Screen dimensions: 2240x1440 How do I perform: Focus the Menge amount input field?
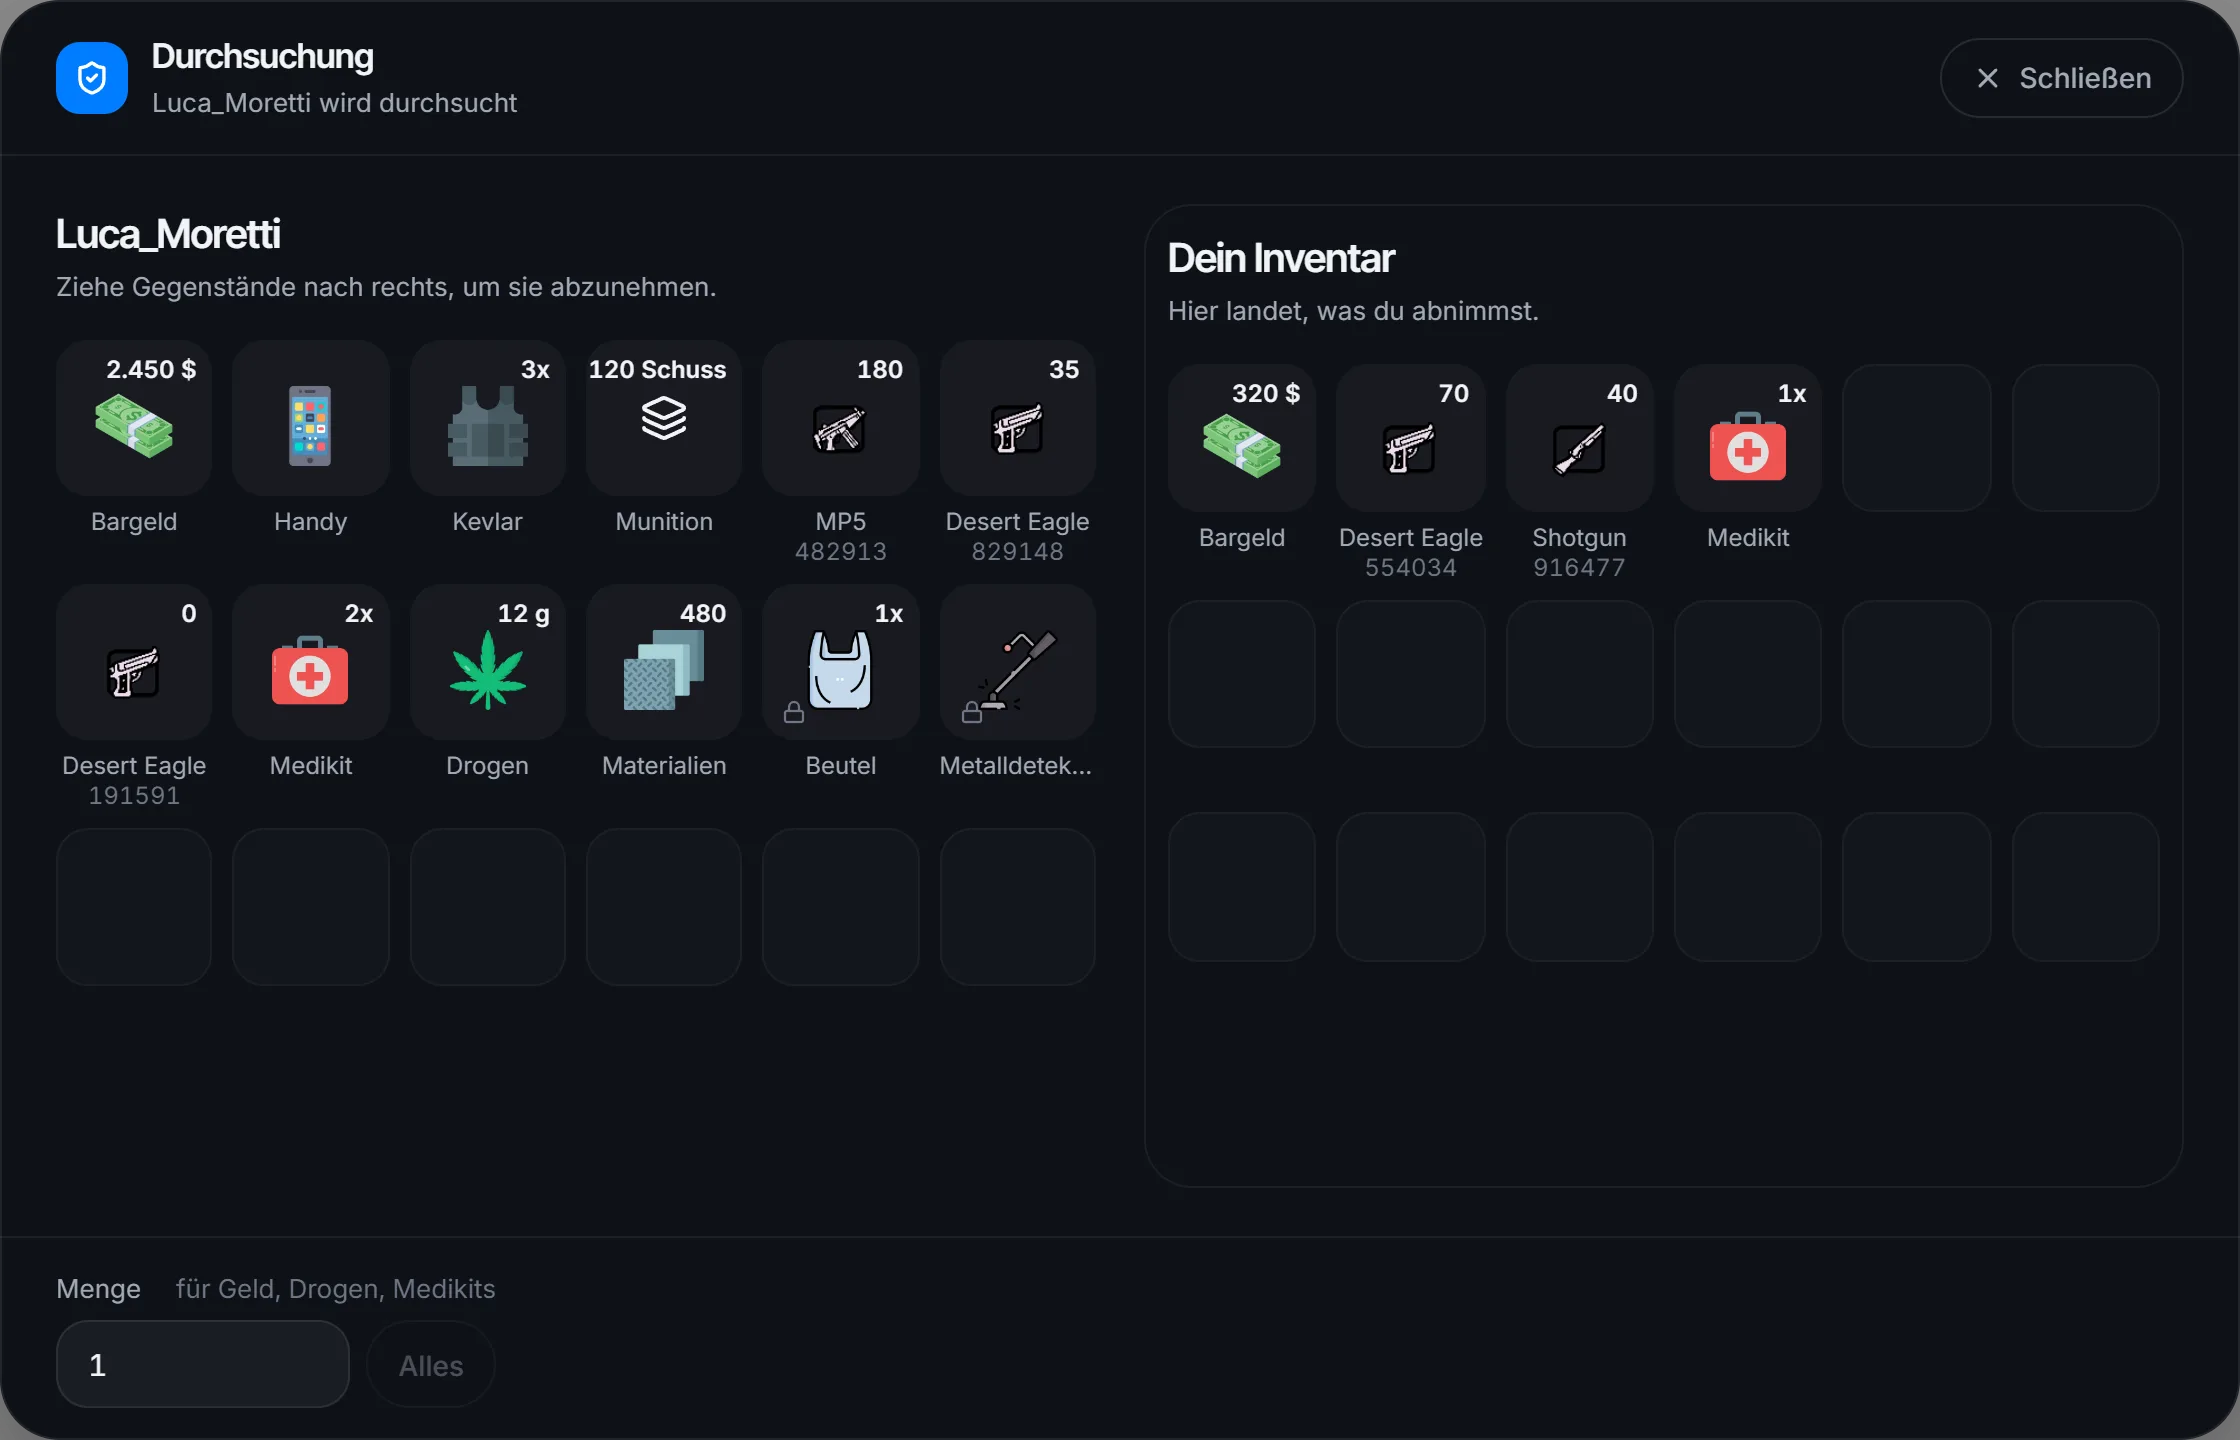(203, 1365)
